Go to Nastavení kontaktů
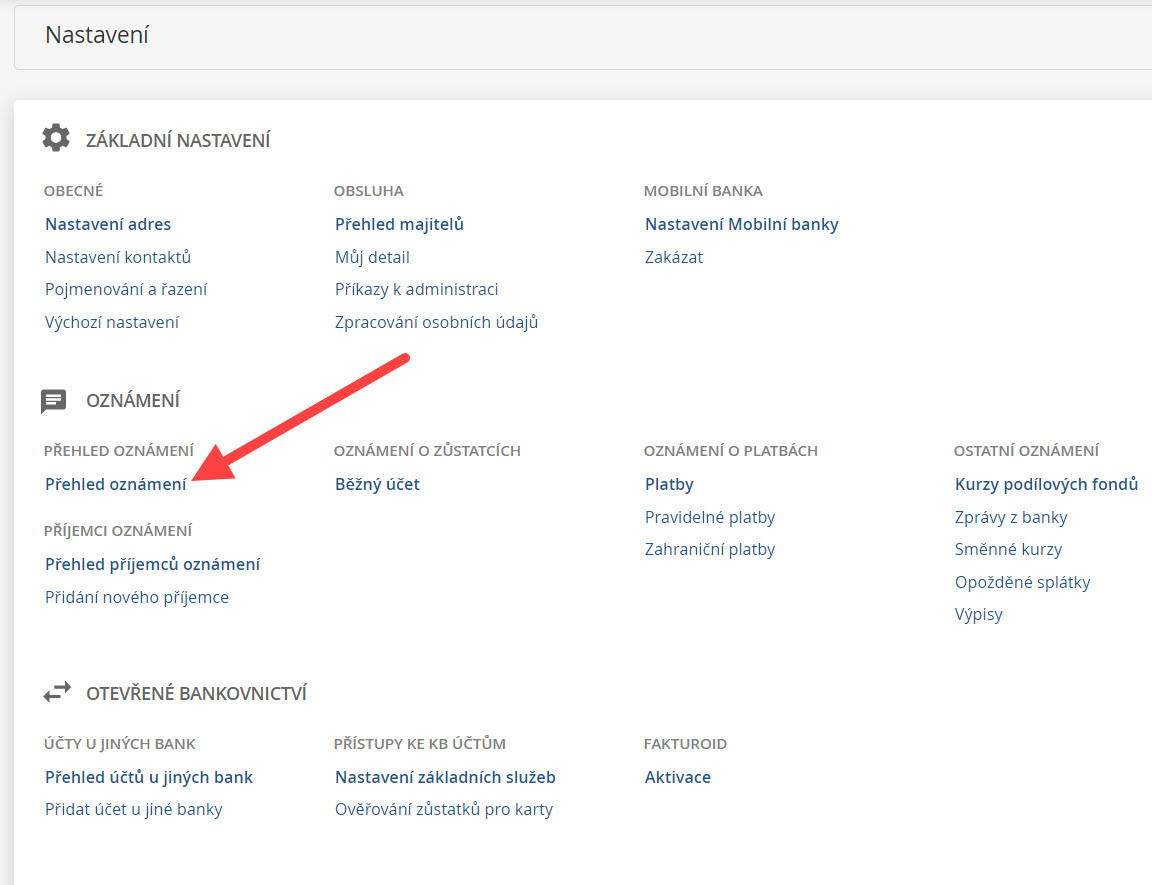 click(x=118, y=257)
